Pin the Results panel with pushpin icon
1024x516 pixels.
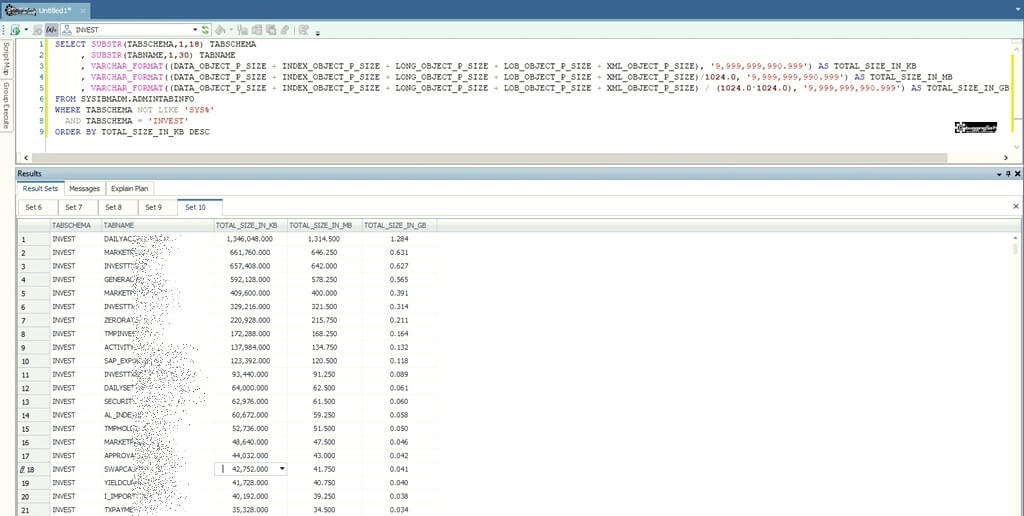pyautogui.click(x=1007, y=174)
